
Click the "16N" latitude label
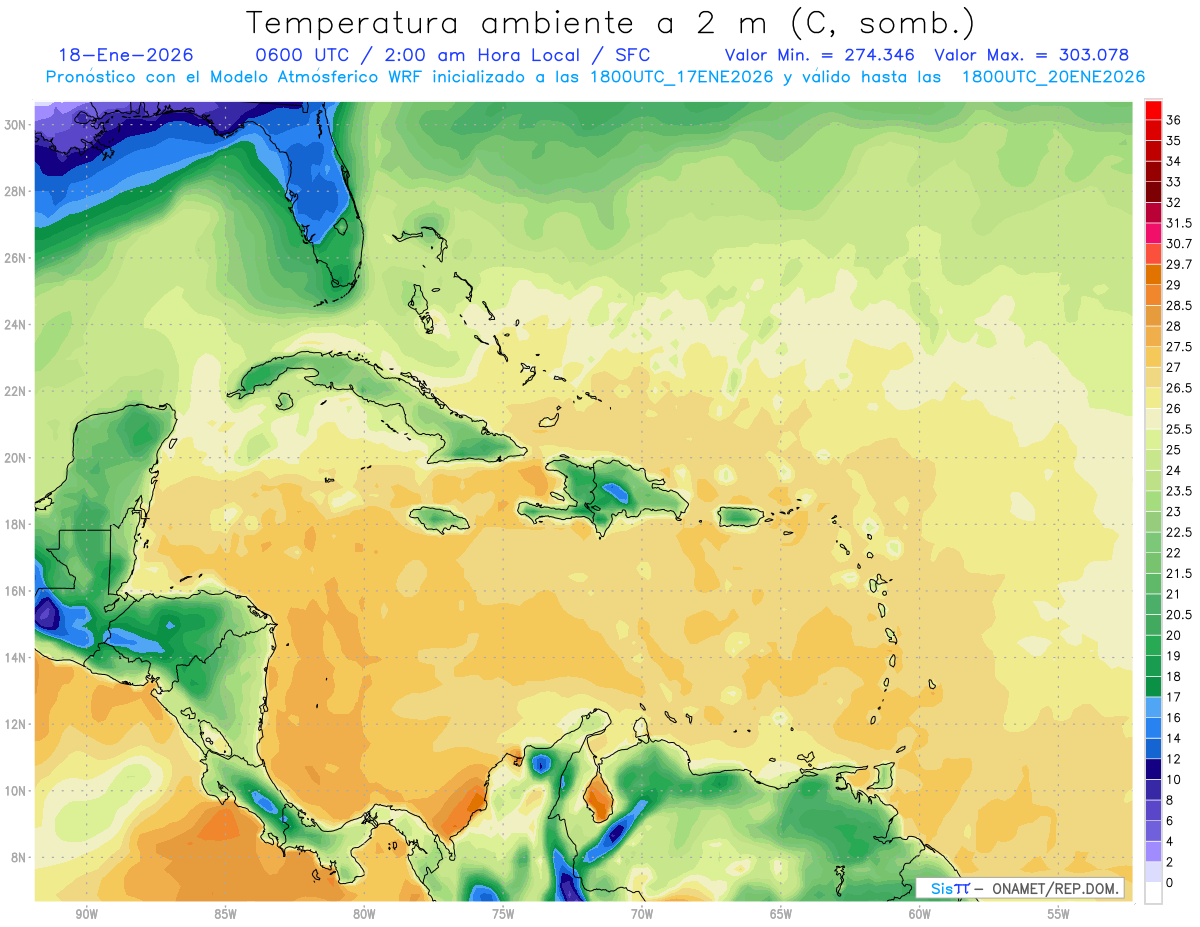(16, 591)
